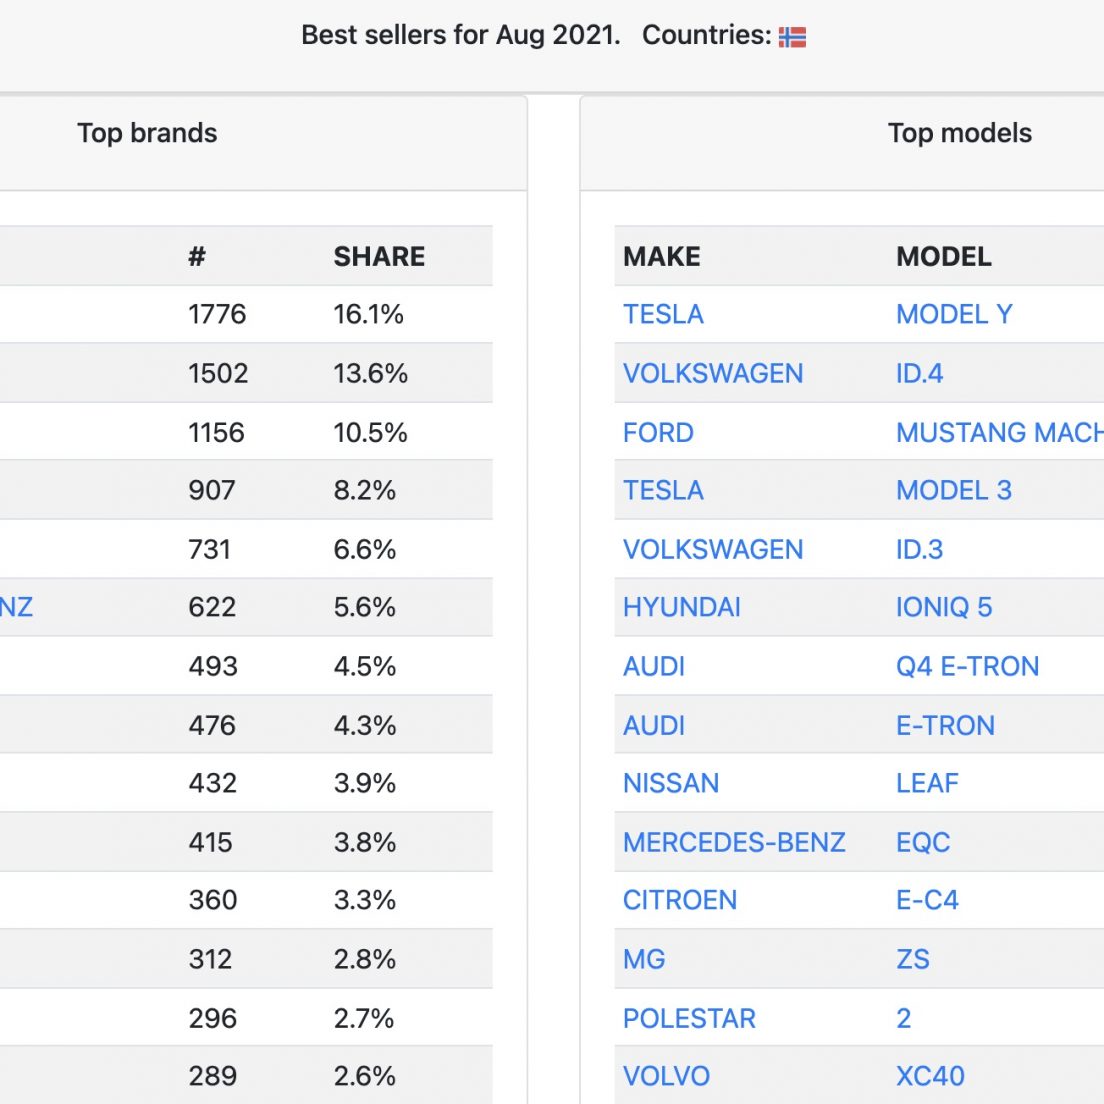The width and height of the screenshot is (1104, 1104).
Task: Open the FORD make link
Action: pos(658,432)
